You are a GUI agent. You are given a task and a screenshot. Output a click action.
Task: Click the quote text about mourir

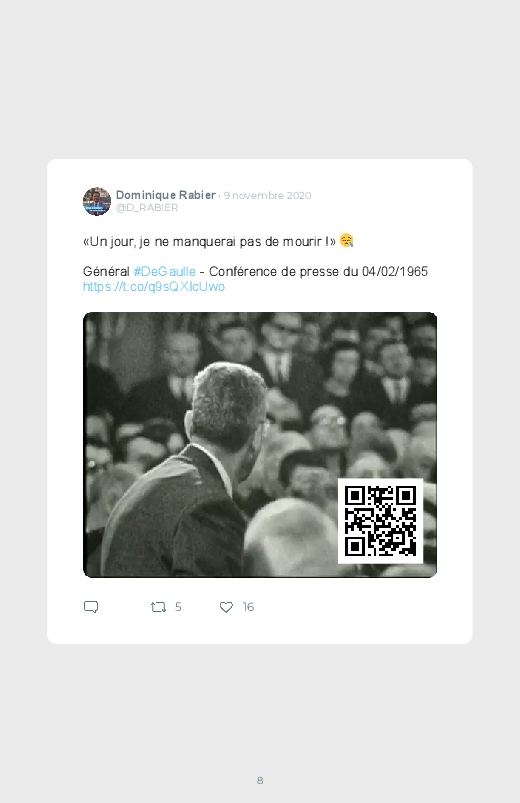(209, 241)
